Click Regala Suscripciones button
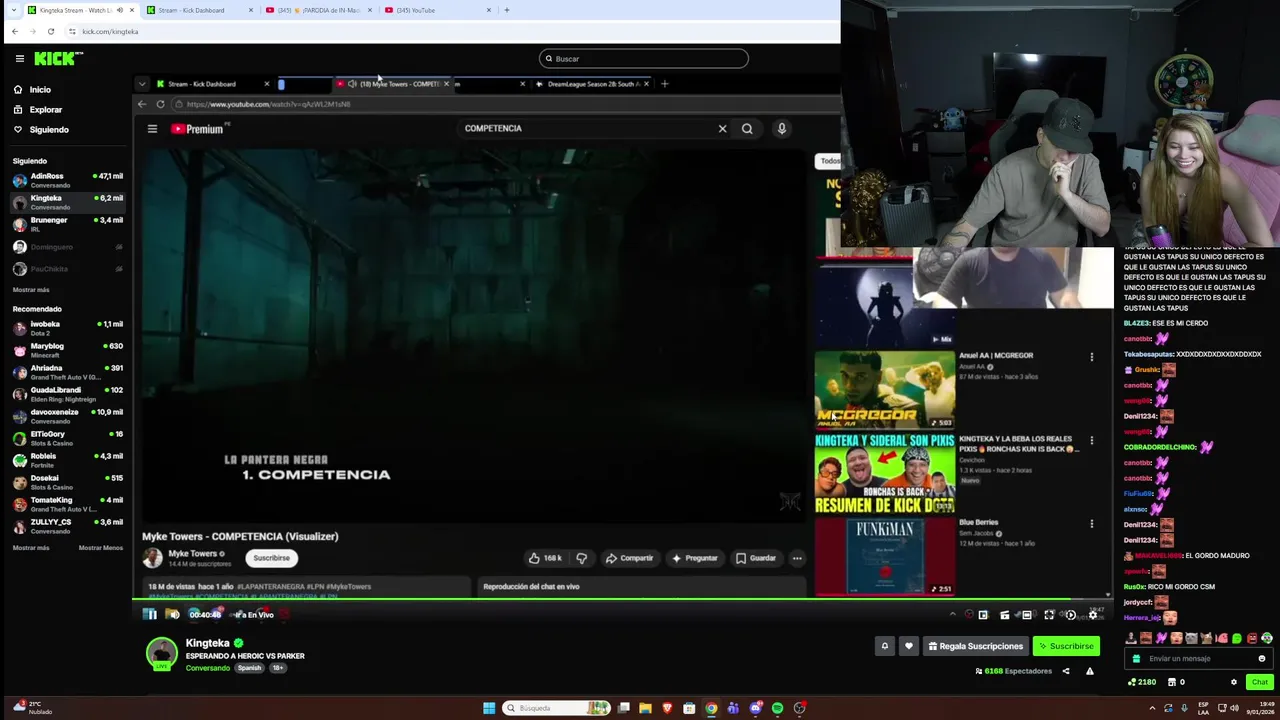Viewport: 1280px width, 720px height. tap(975, 646)
